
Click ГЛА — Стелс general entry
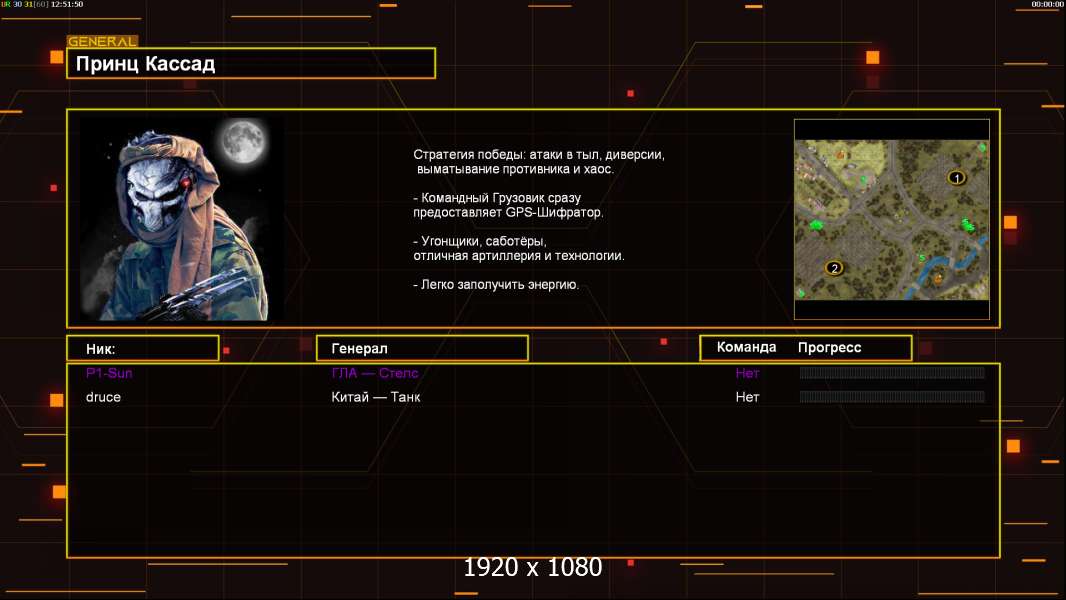375,373
